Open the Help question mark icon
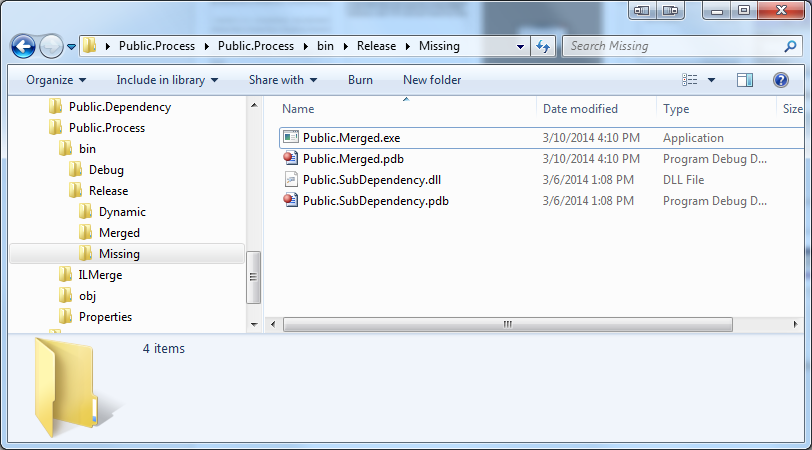 coord(780,80)
